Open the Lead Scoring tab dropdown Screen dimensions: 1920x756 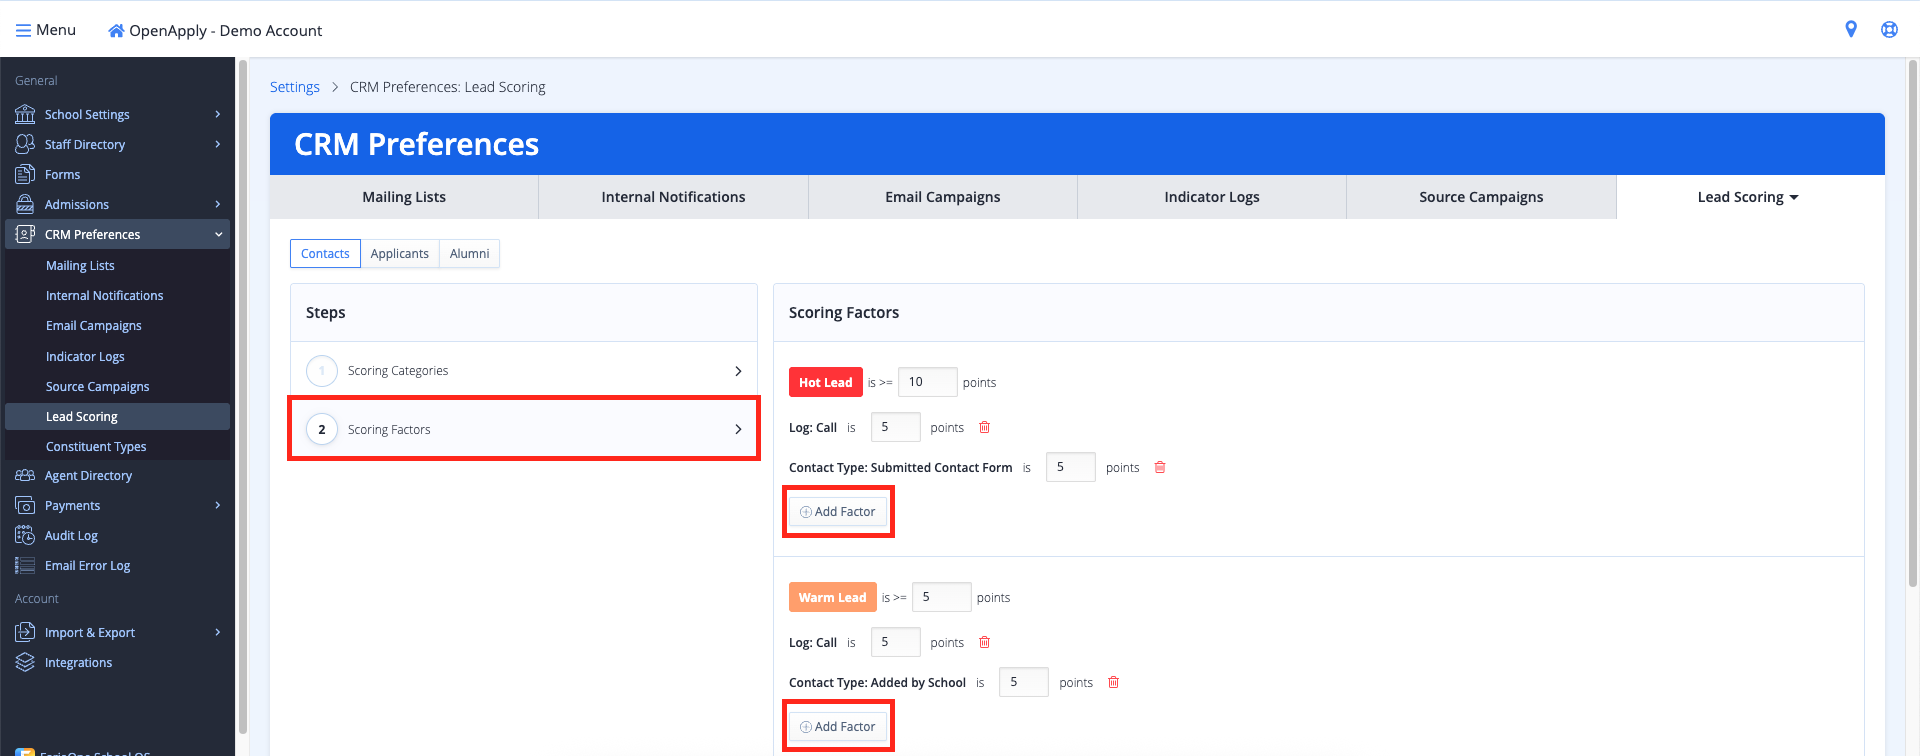tap(1749, 198)
